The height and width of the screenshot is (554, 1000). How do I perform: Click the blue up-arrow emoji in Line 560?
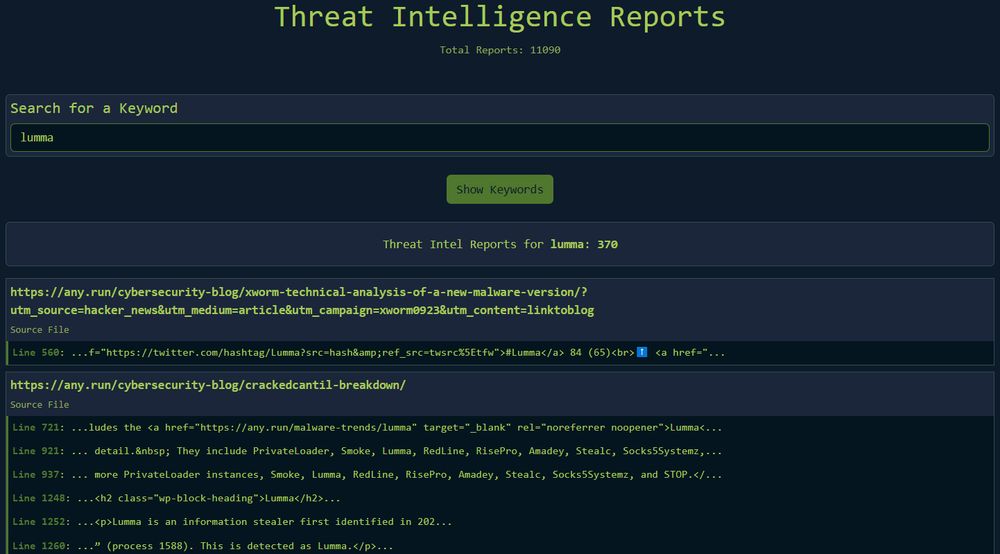pos(642,352)
